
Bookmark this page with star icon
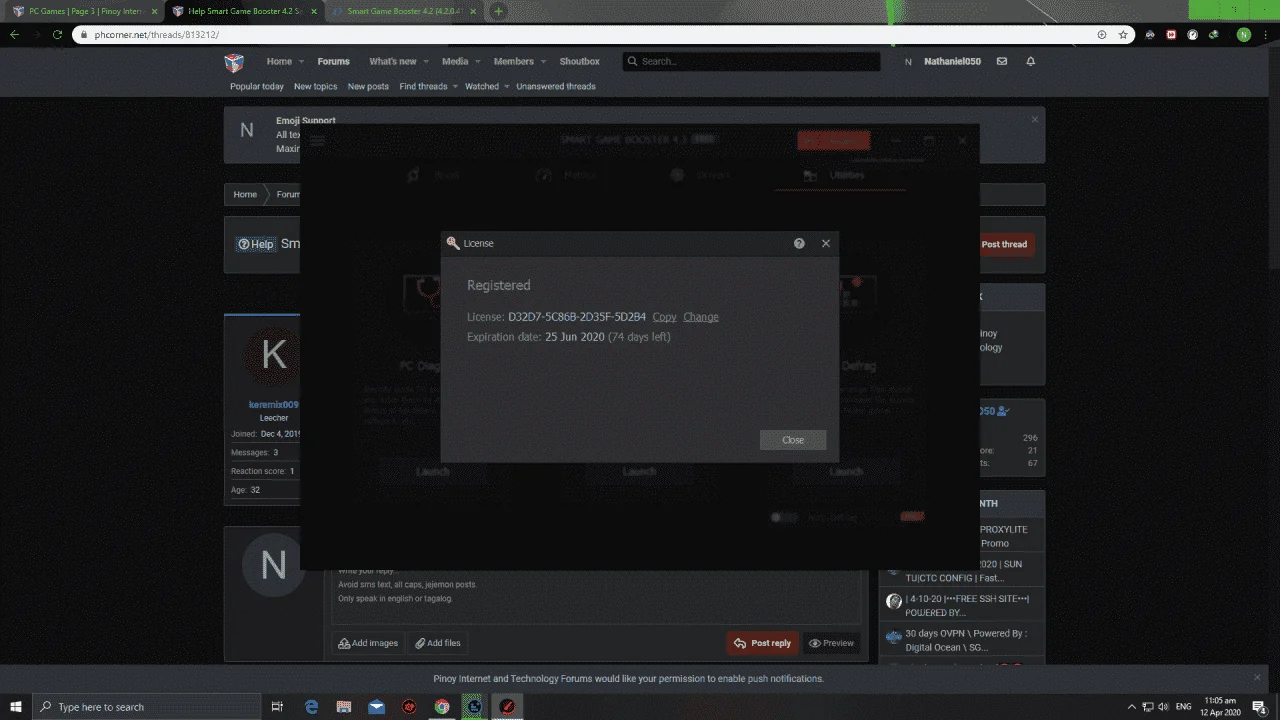coord(1123,34)
